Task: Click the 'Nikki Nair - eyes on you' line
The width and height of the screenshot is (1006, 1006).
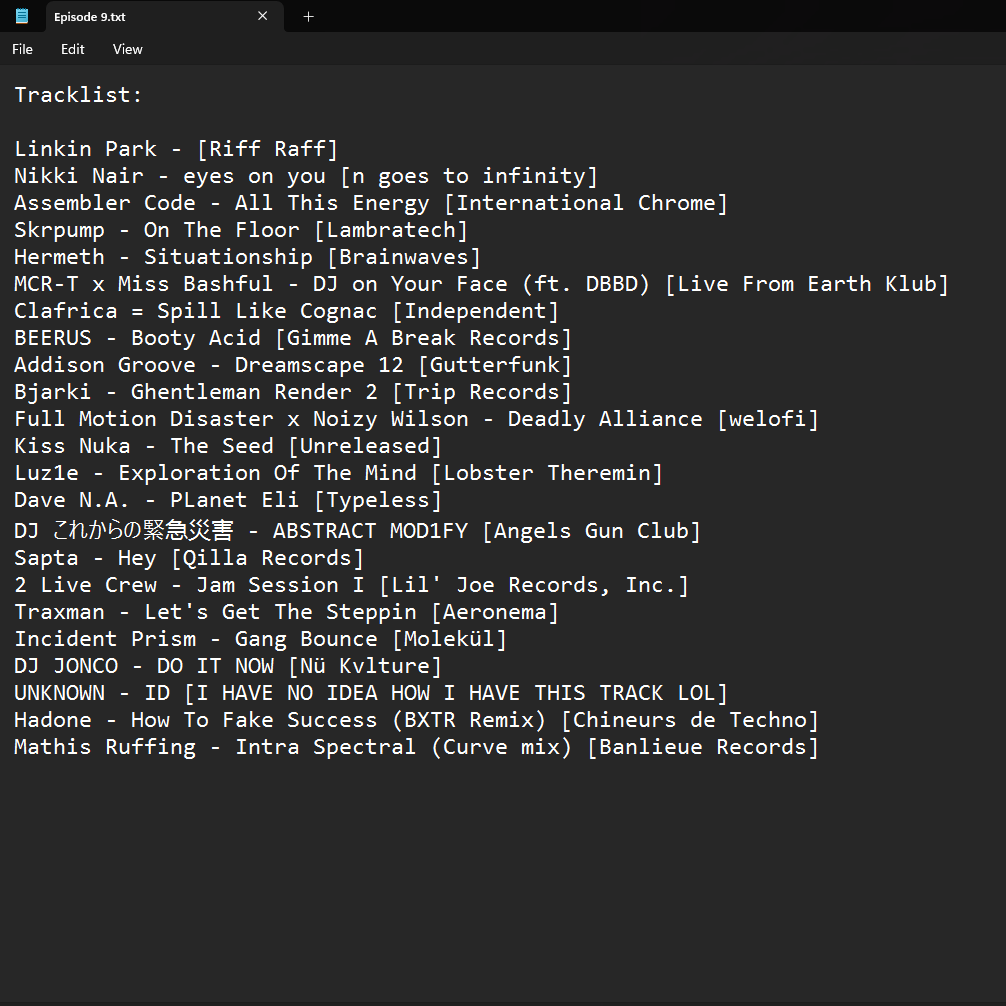Action: tap(306, 176)
